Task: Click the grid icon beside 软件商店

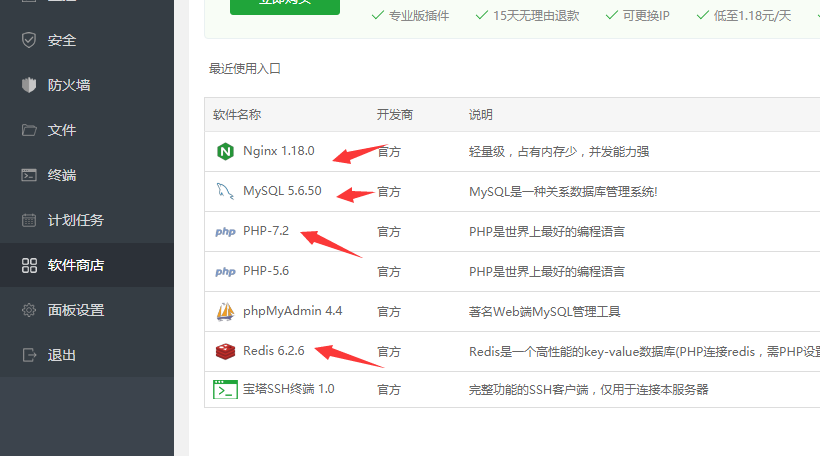Action: tap(29, 265)
